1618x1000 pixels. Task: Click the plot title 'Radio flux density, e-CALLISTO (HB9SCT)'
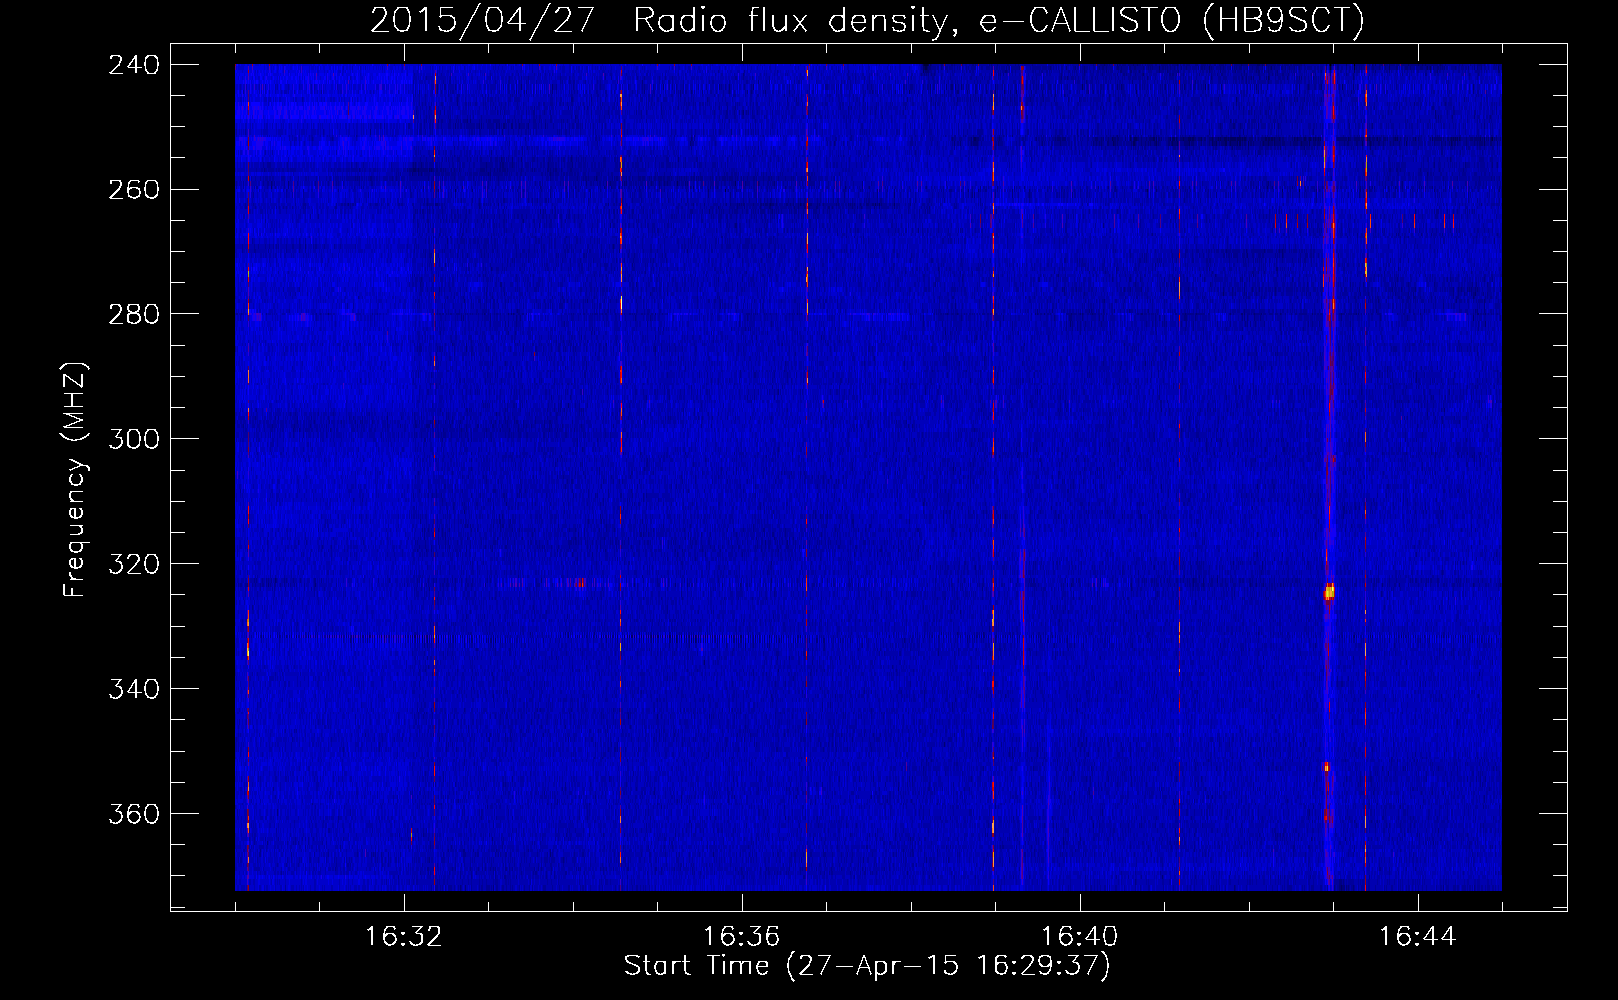click(x=999, y=20)
